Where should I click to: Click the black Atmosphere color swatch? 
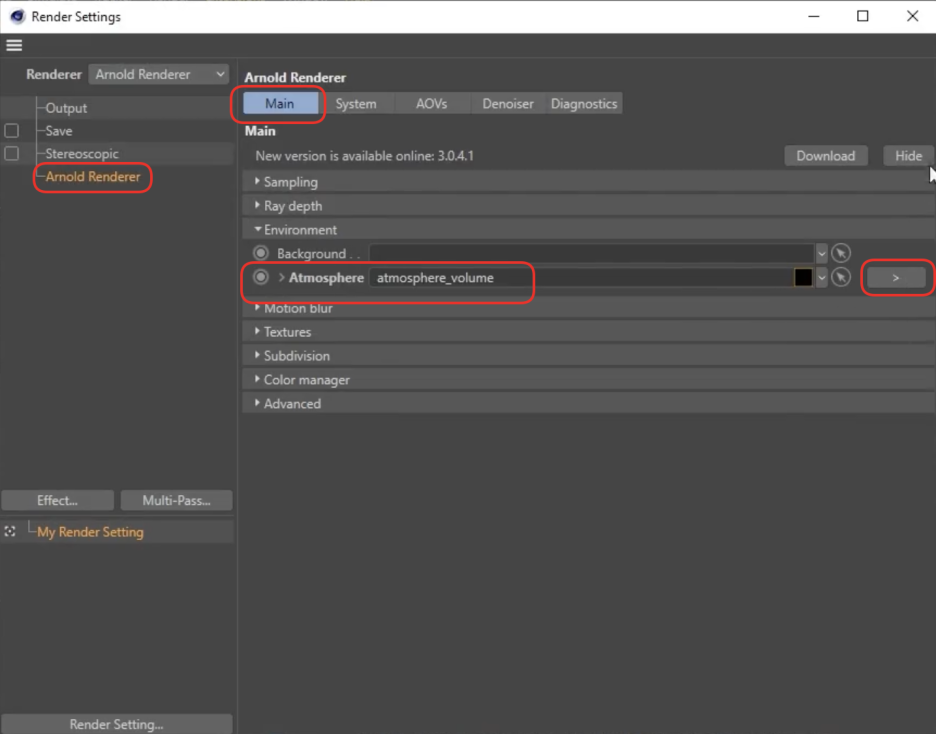click(x=803, y=277)
